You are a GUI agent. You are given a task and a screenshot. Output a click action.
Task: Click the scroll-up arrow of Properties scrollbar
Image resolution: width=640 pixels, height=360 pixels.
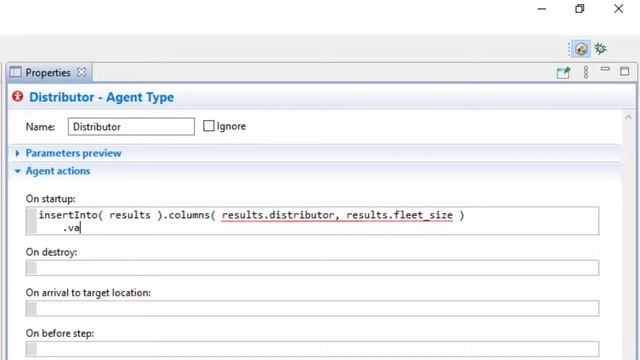(x=628, y=117)
